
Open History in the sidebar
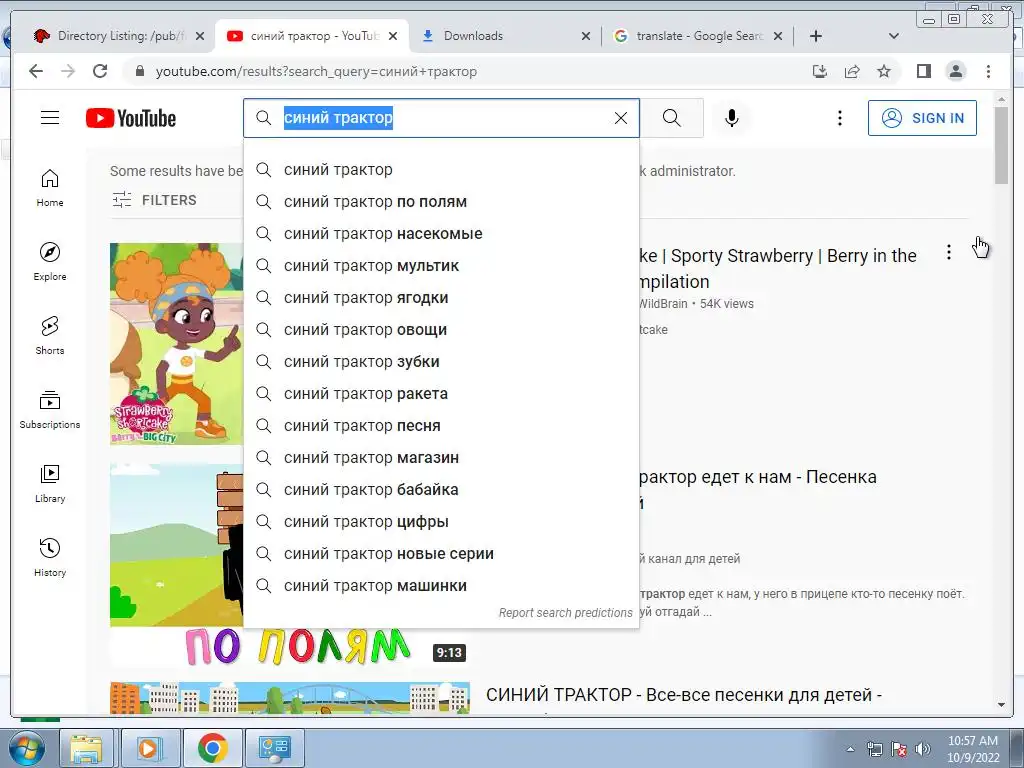(50, 557)
